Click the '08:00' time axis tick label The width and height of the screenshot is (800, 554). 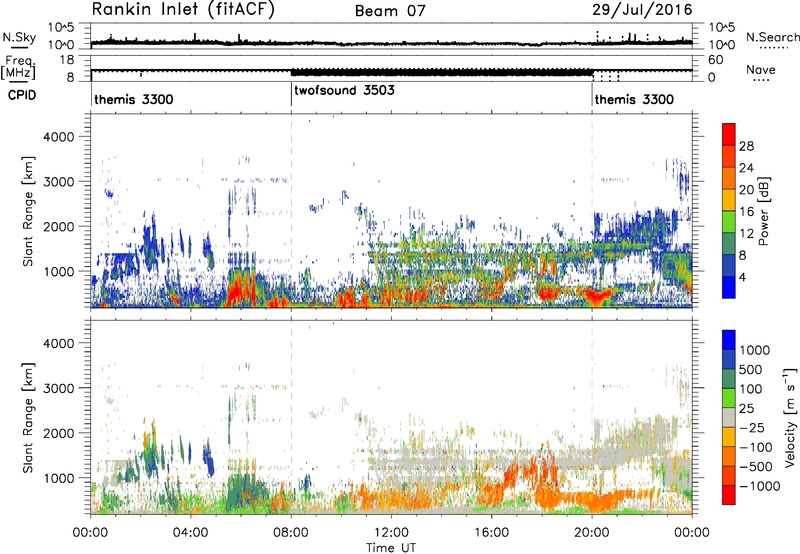(x=291, y=533)
